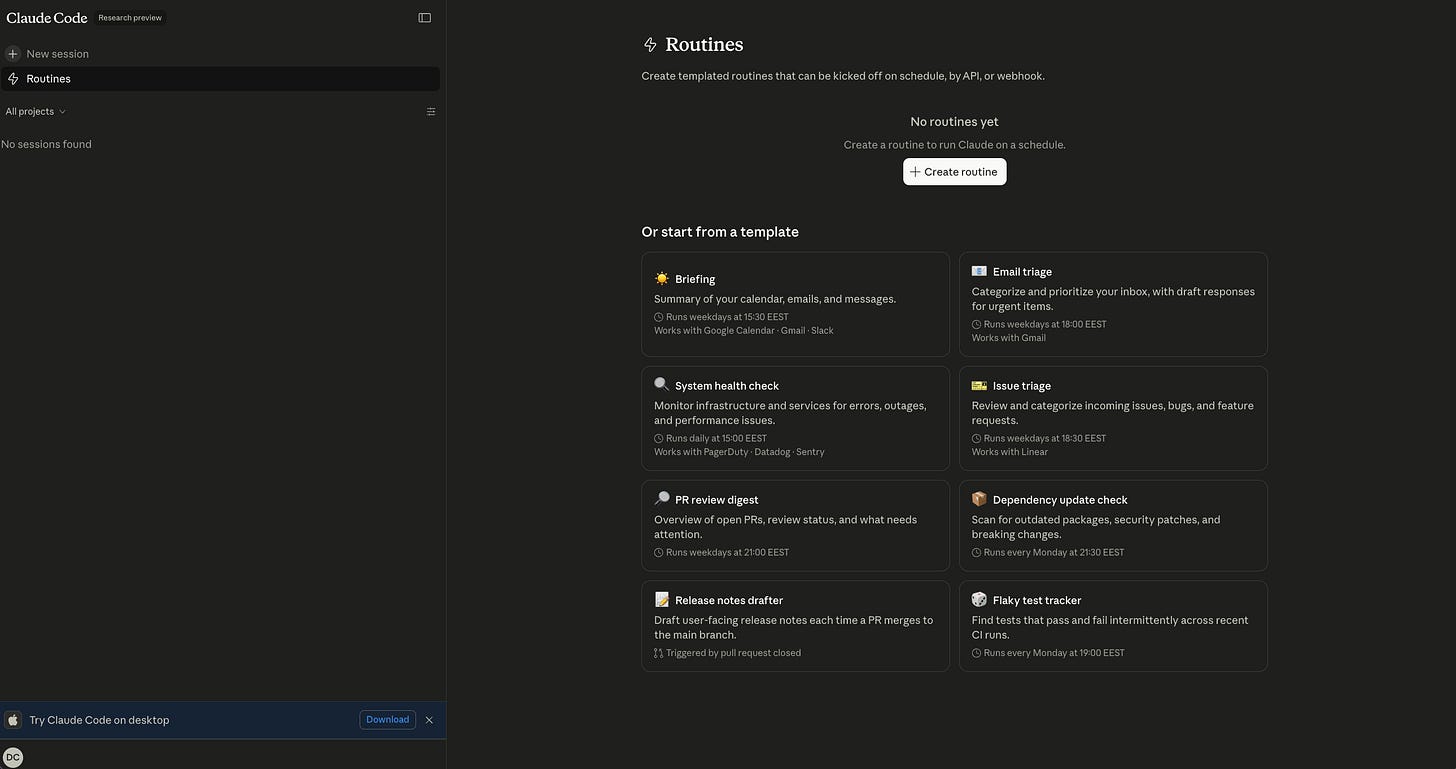Viewport: 1456px width, 769px height.
Task: Click 'Runs every Monday at 19:00 EEST'
Action: coord(1054,653)
